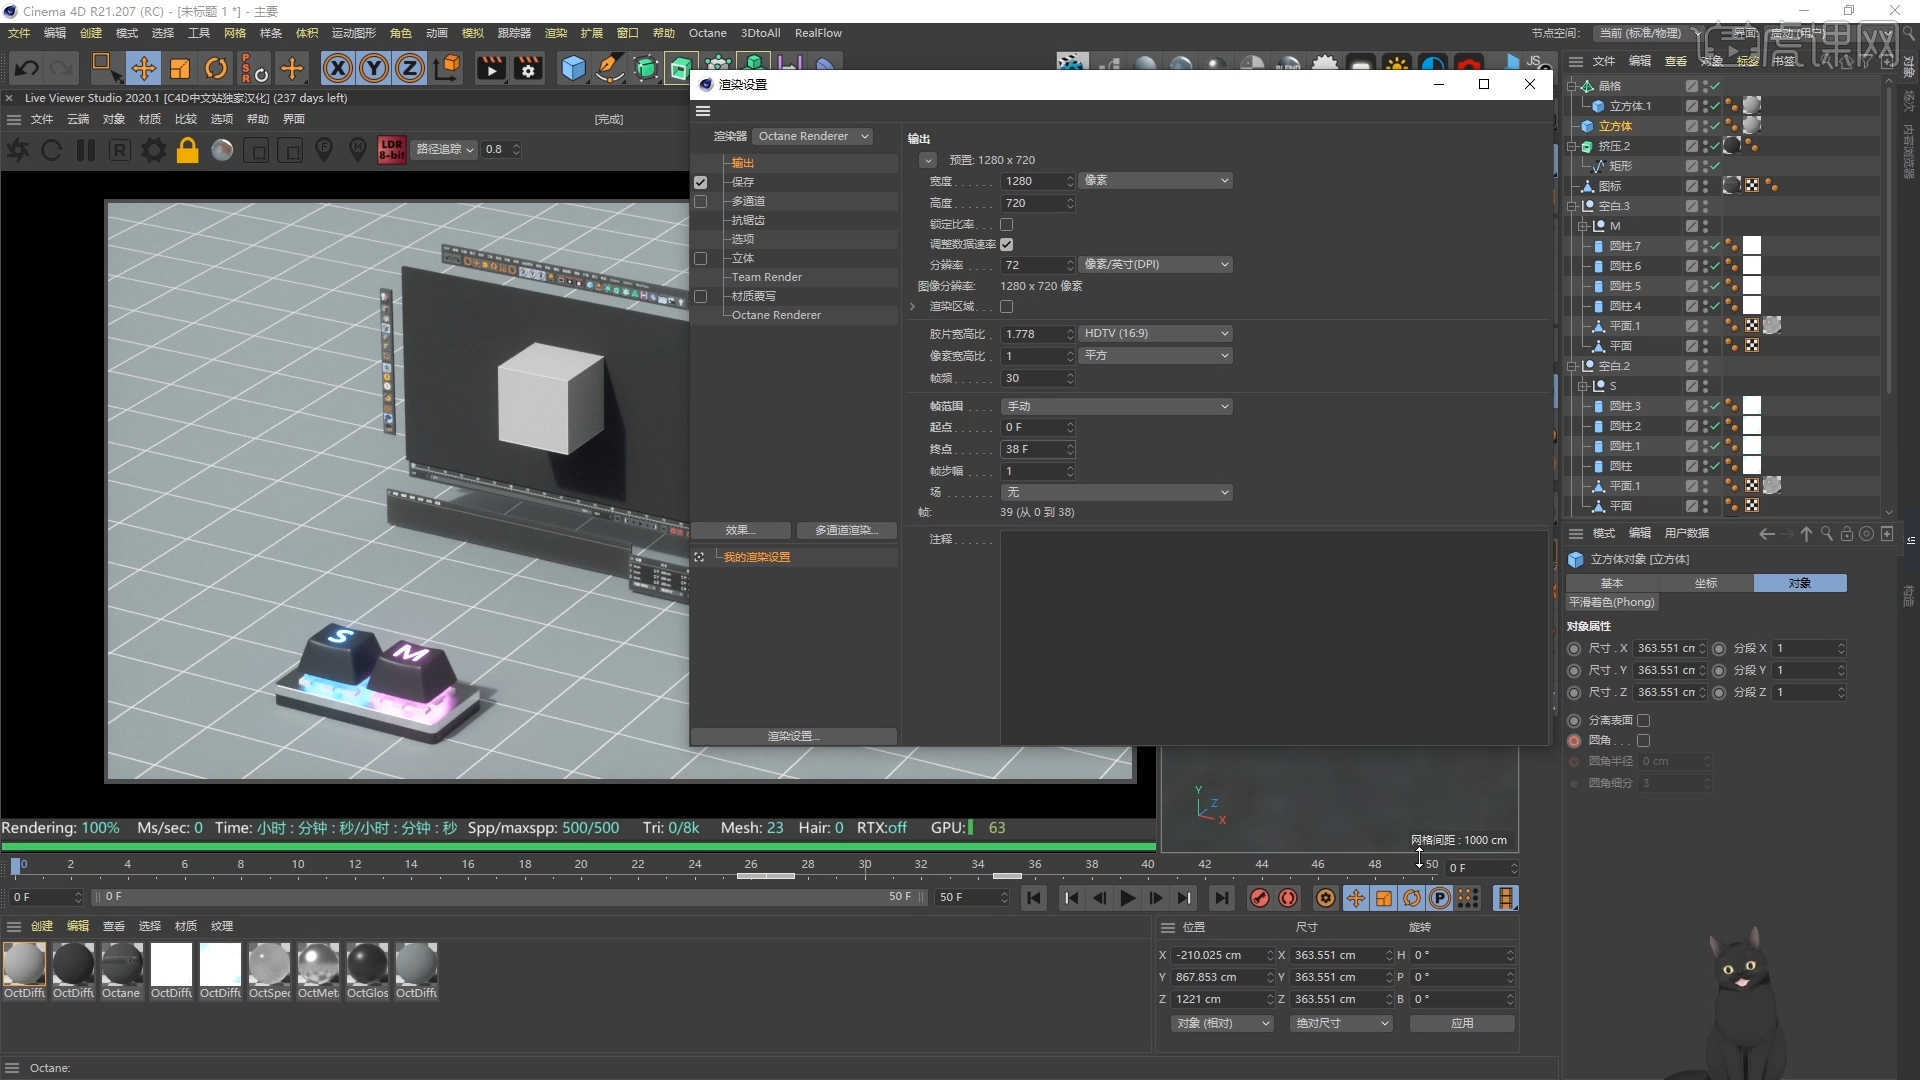Viewport: 1920px width, 1080px height.
Task: Select the Scale tool in main toolbar
Action: click(180, 68)
